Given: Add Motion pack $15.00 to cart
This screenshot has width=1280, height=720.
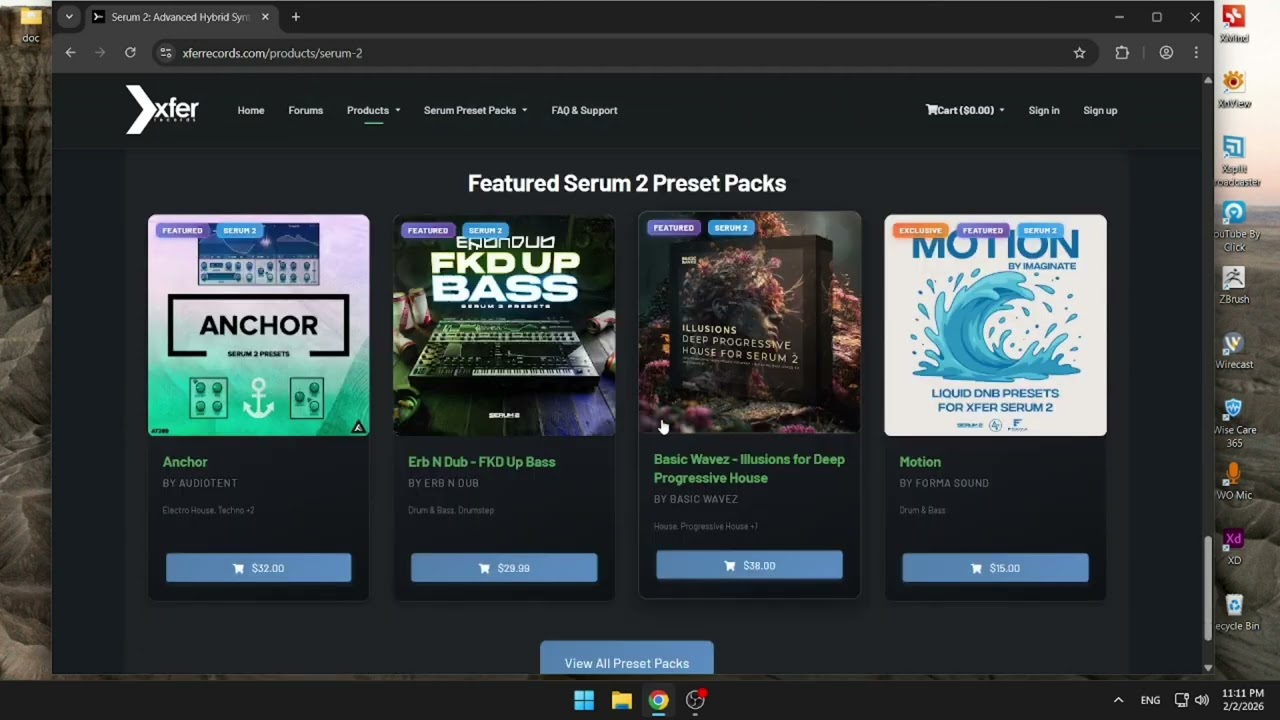Looking at the screenshot, I should coord(995,568).
